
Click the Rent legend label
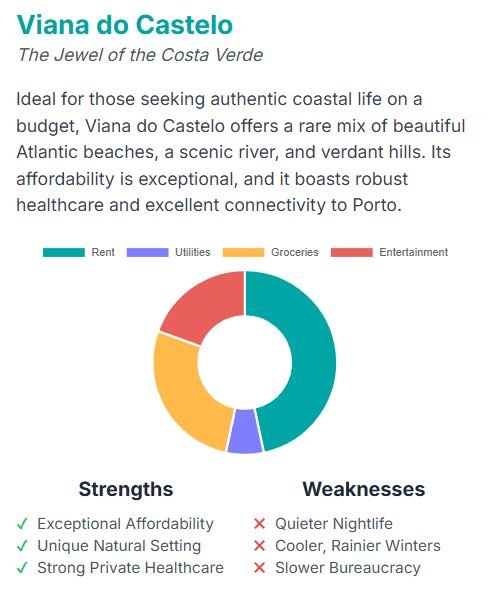(103, 252)
